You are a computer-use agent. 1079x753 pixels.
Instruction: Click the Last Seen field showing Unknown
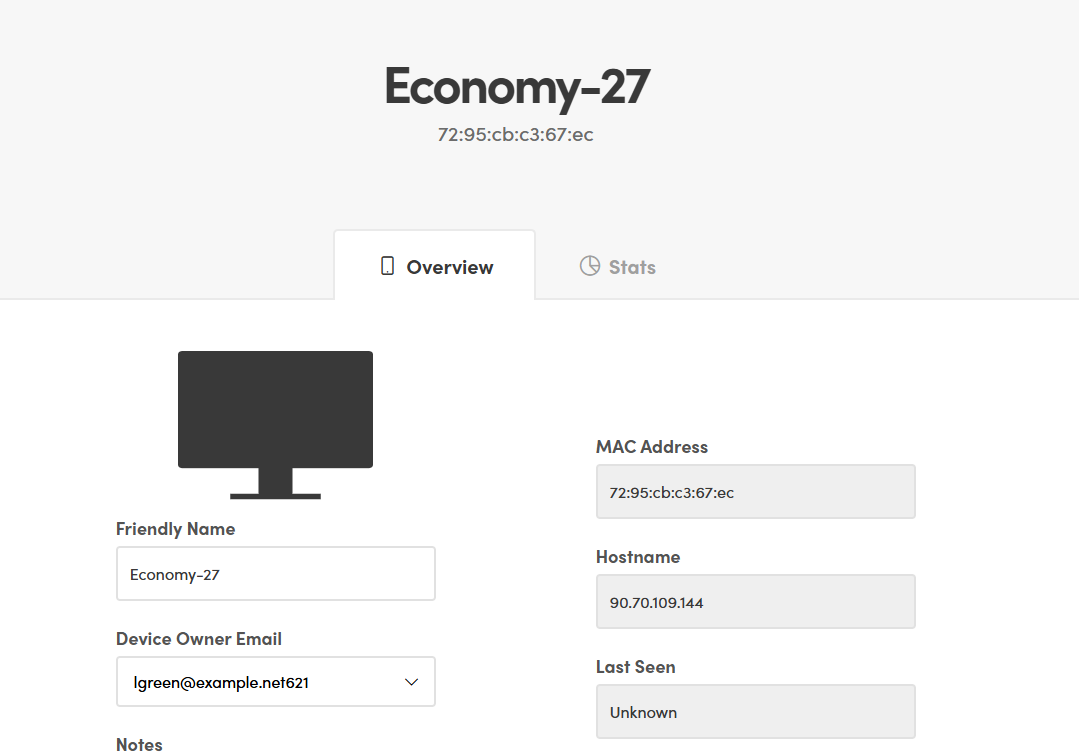tap(756, 712)
